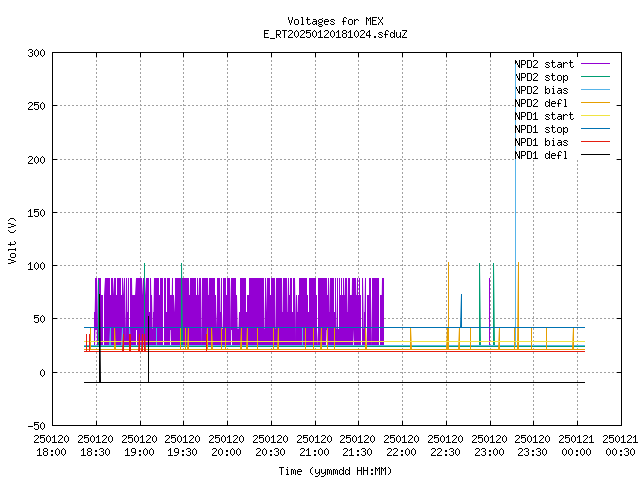Click the y-axis tick value 50
Viewport: 640px width, 480px height.
[40, 319]
